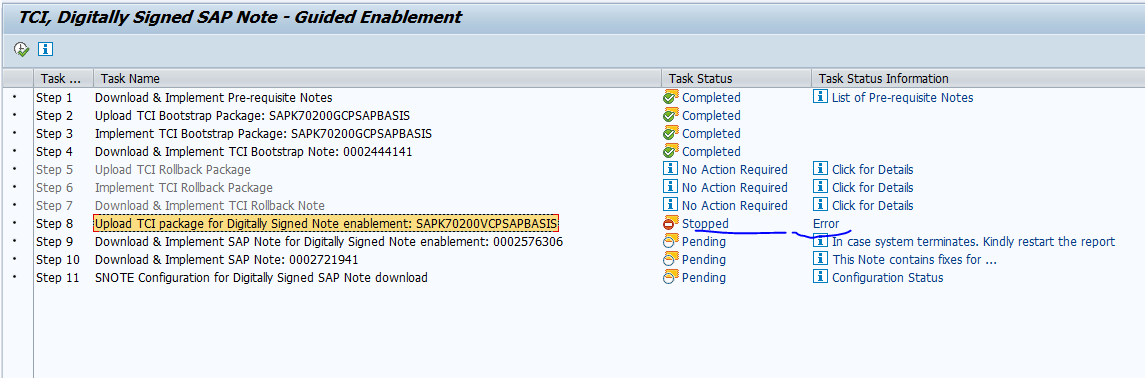Select 'Implement TCI Rollback Package' task name
Image resolution: width=1145 pixels, height=378 pixels.
[x=184, y=188]
